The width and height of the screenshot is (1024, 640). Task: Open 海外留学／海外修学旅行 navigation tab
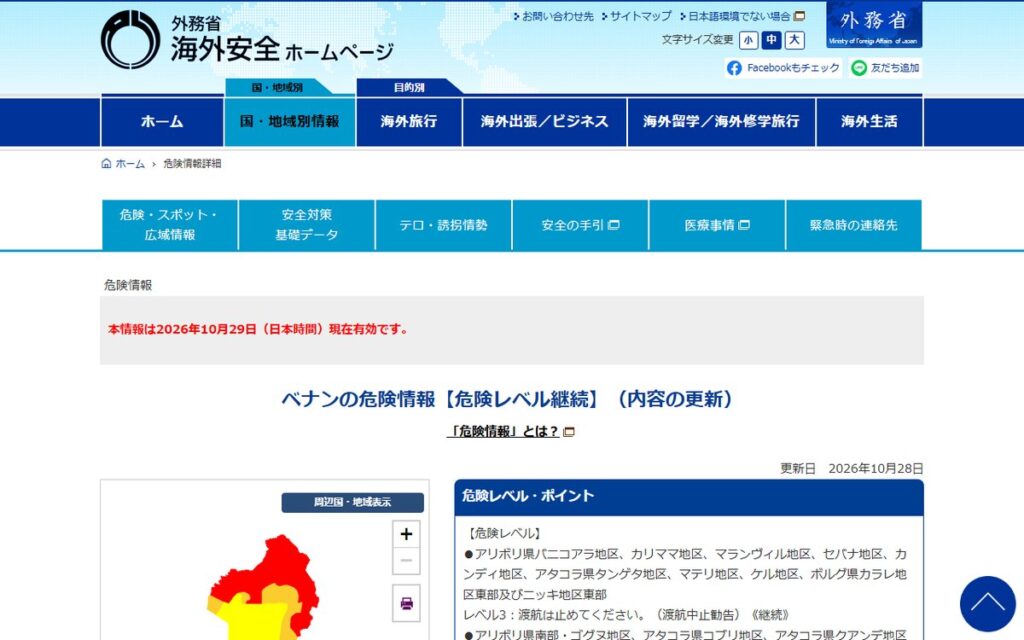tap(721, 121)
